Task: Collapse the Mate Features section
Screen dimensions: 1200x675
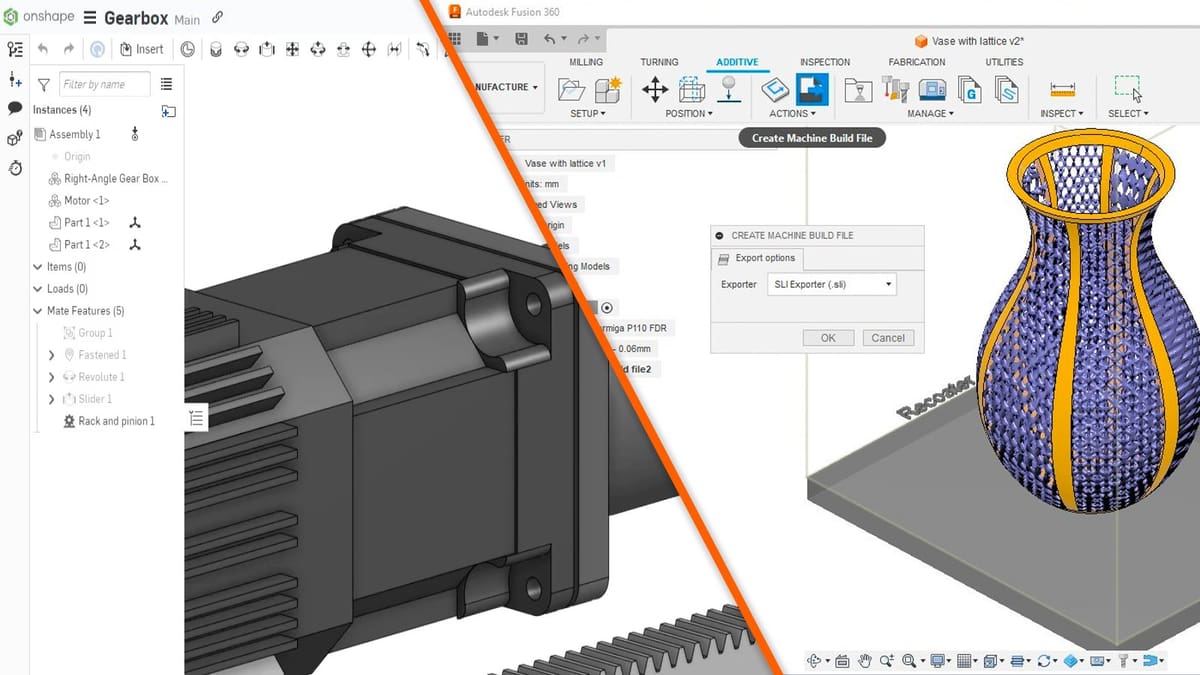Action: pos(36,310)
